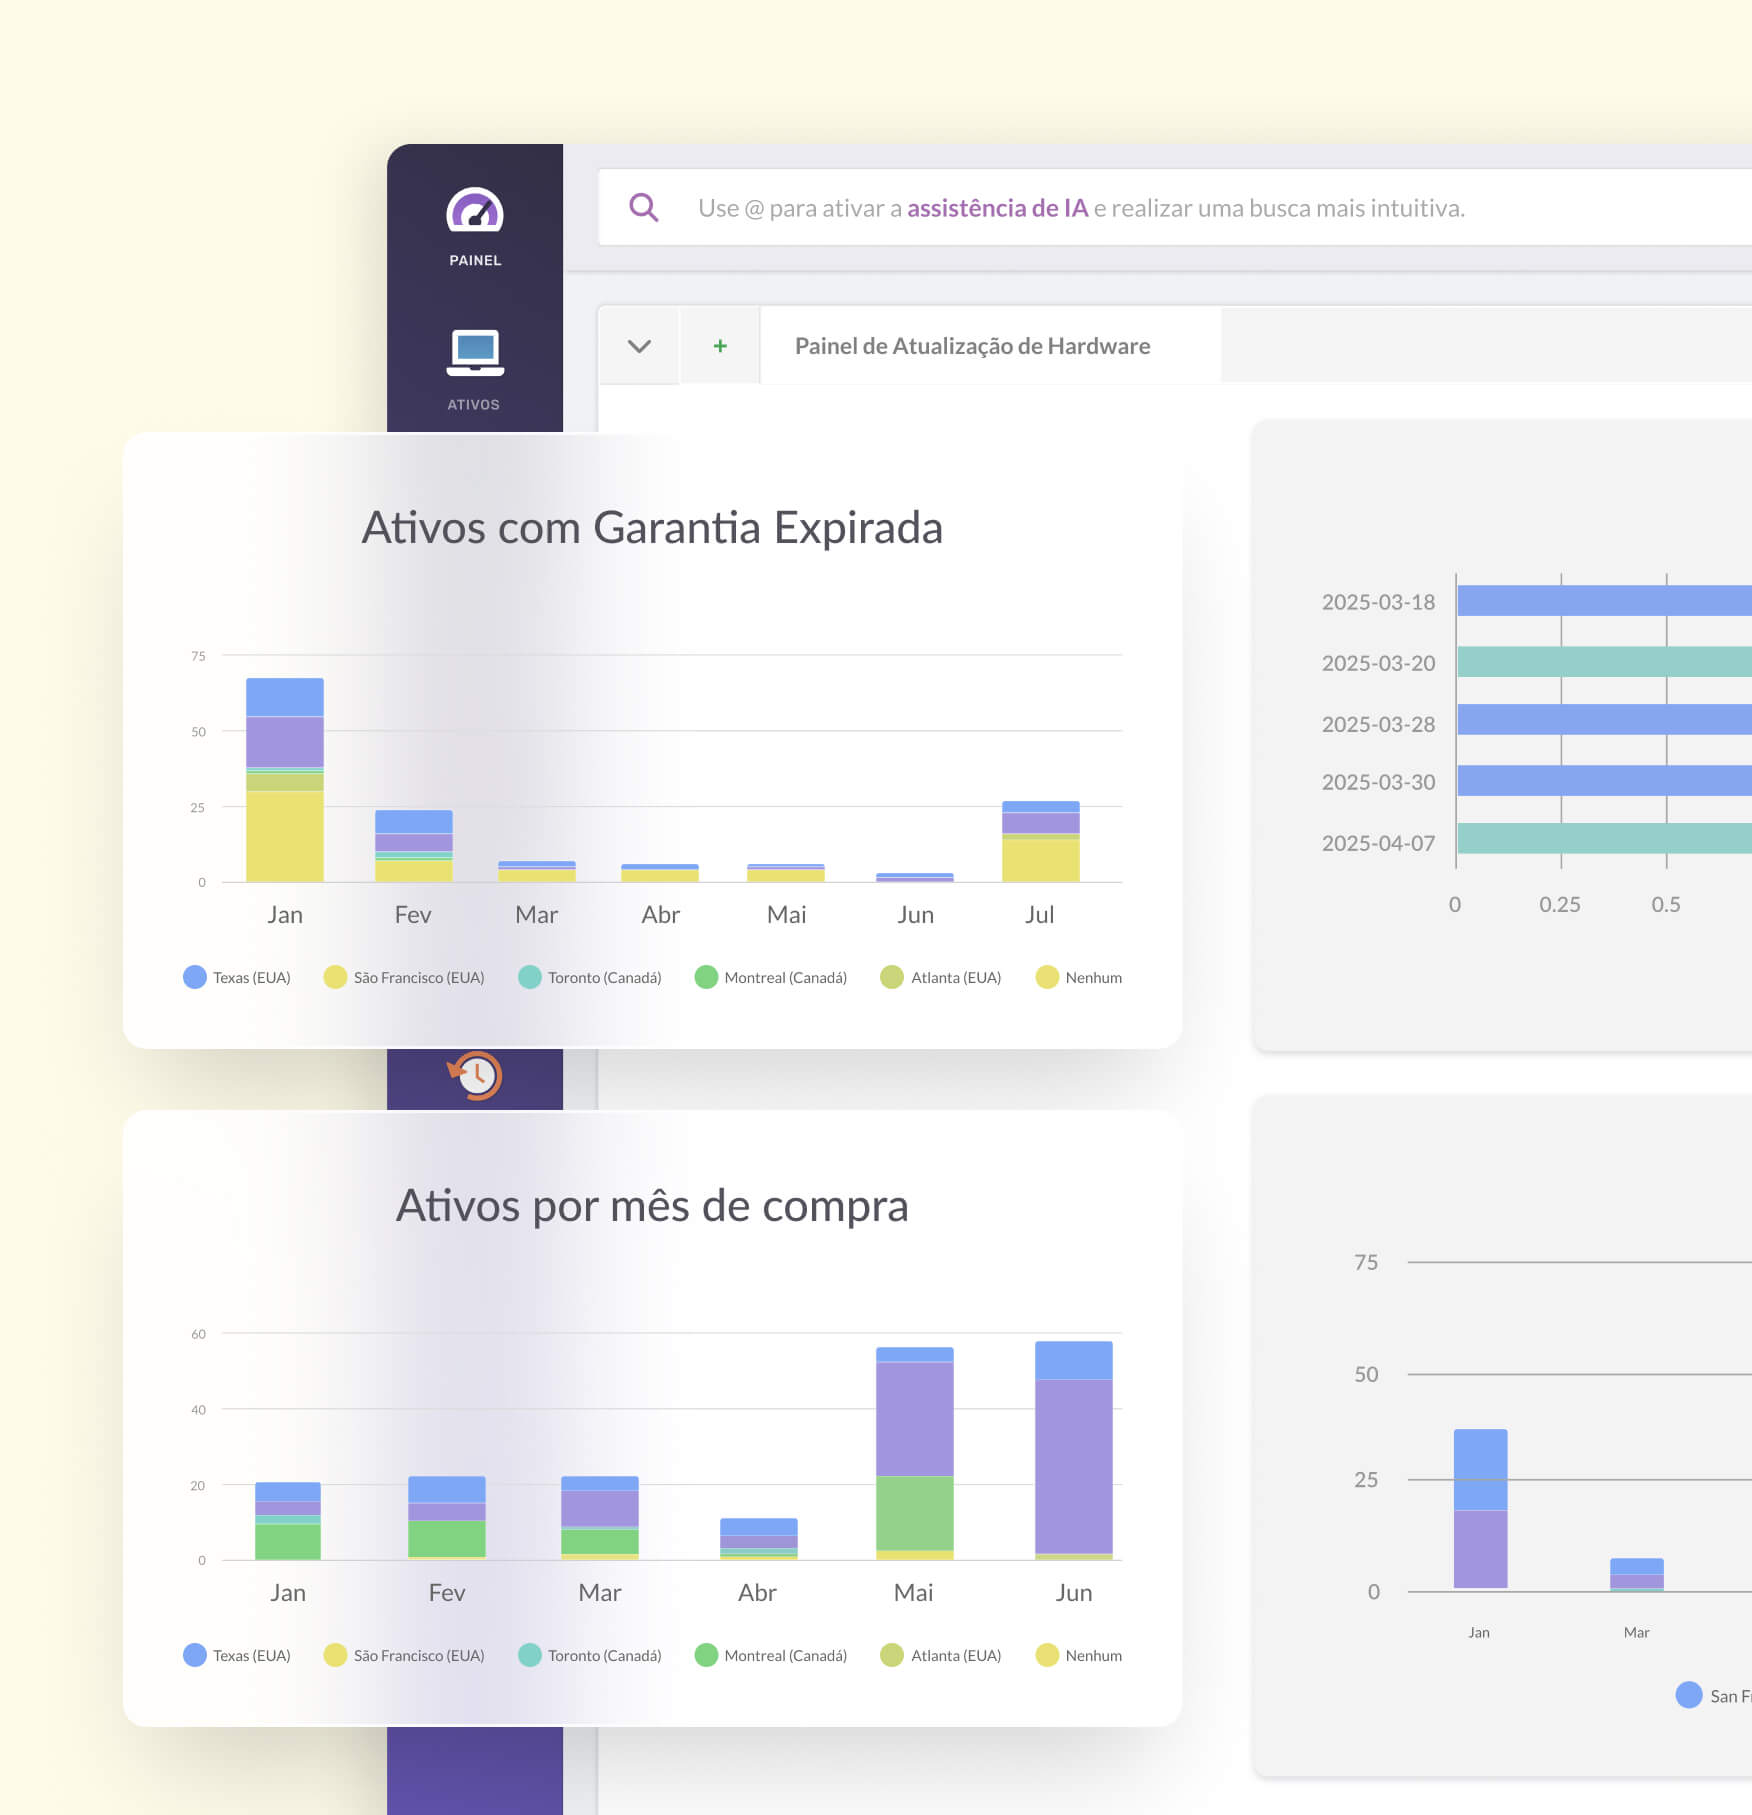Click the purple magnifying glass search icon
The image size is (1752, 1815).
pos(643,208)
